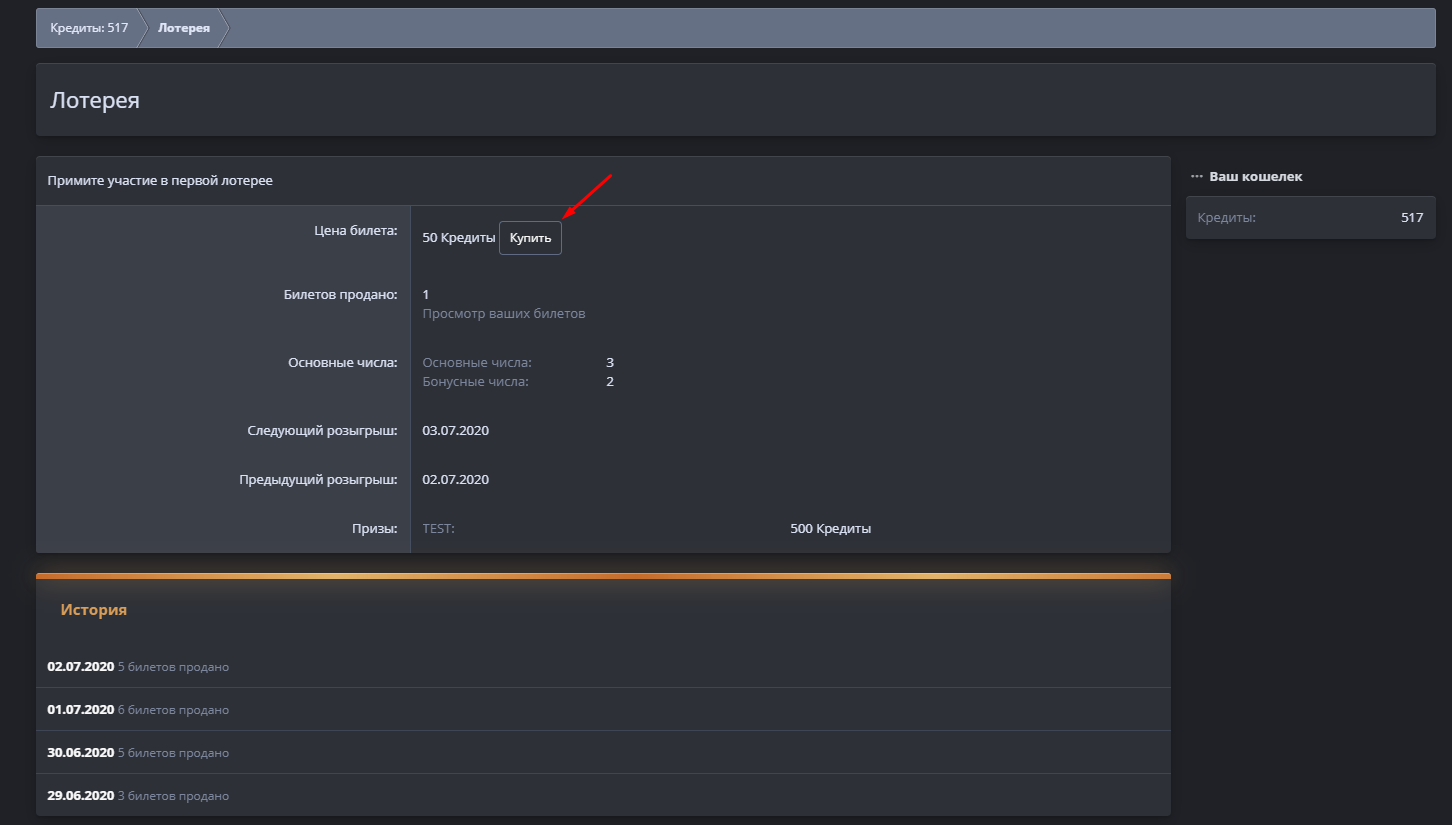Click the next draw date 03.07.2020
This screenshot has width=1452, height=825.
pos(455,431)
